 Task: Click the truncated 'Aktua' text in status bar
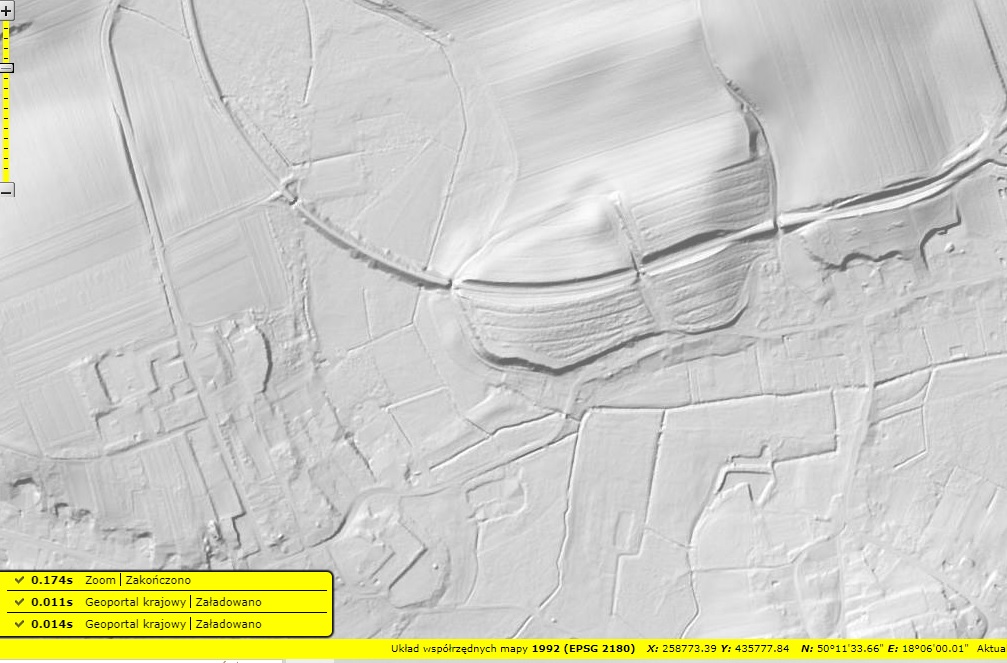(991, 649)
